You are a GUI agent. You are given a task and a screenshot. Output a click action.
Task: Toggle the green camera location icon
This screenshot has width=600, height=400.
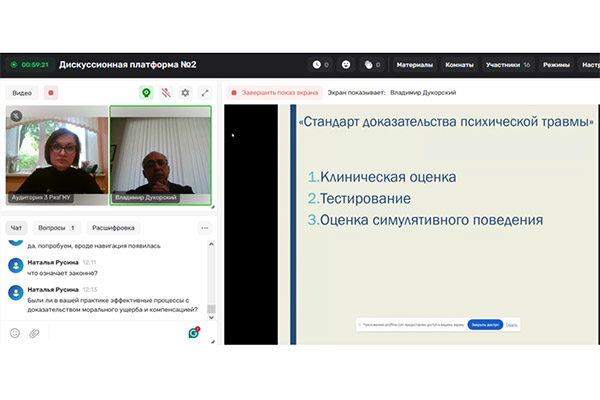(146, 92)
